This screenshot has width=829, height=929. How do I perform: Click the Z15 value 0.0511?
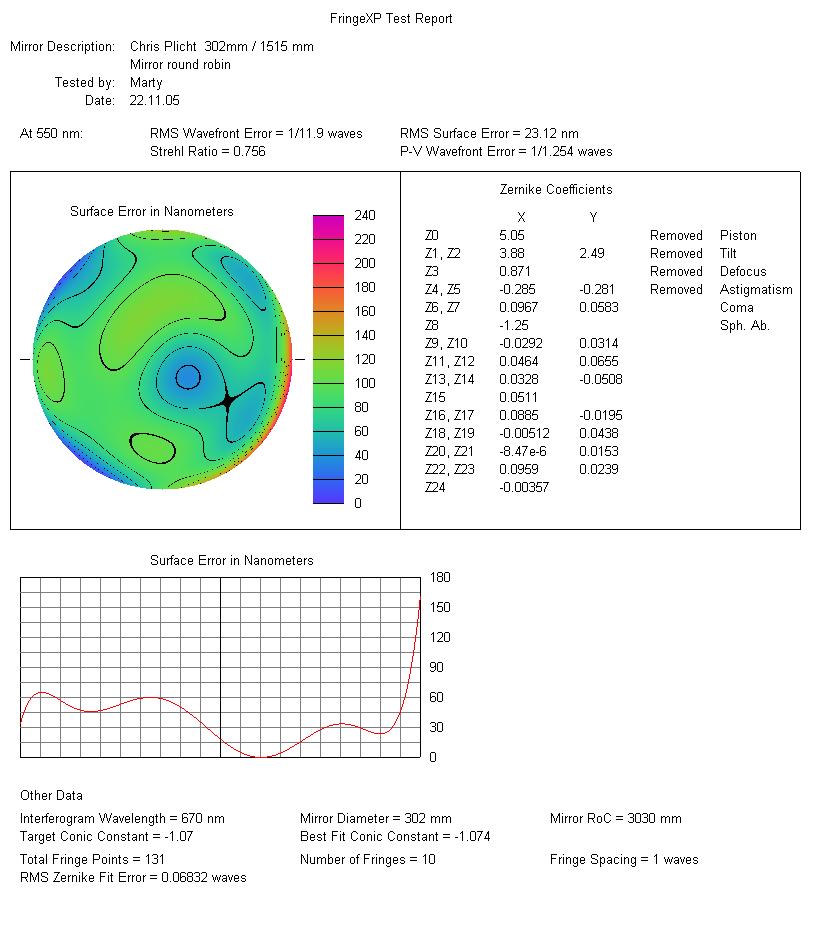[518, 397]
